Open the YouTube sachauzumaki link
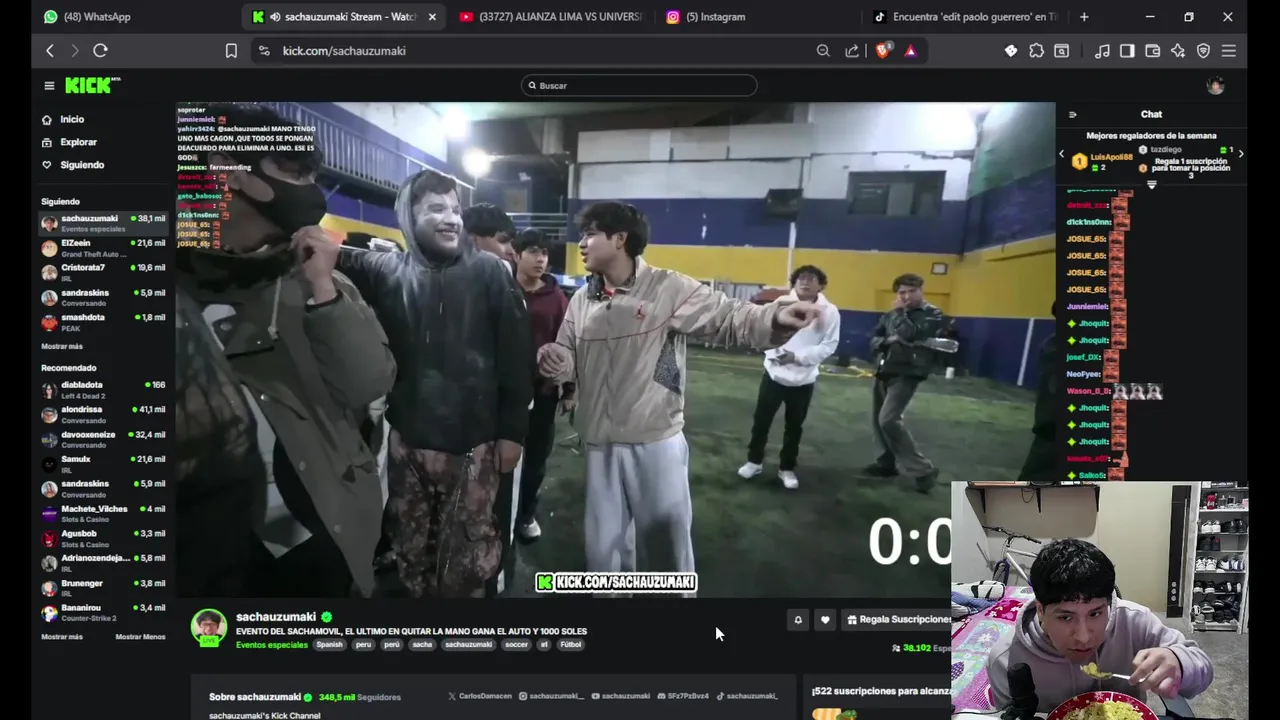The height and width of the screenshot is (720, 1280). pyautogui.click(x=620, y=696)
